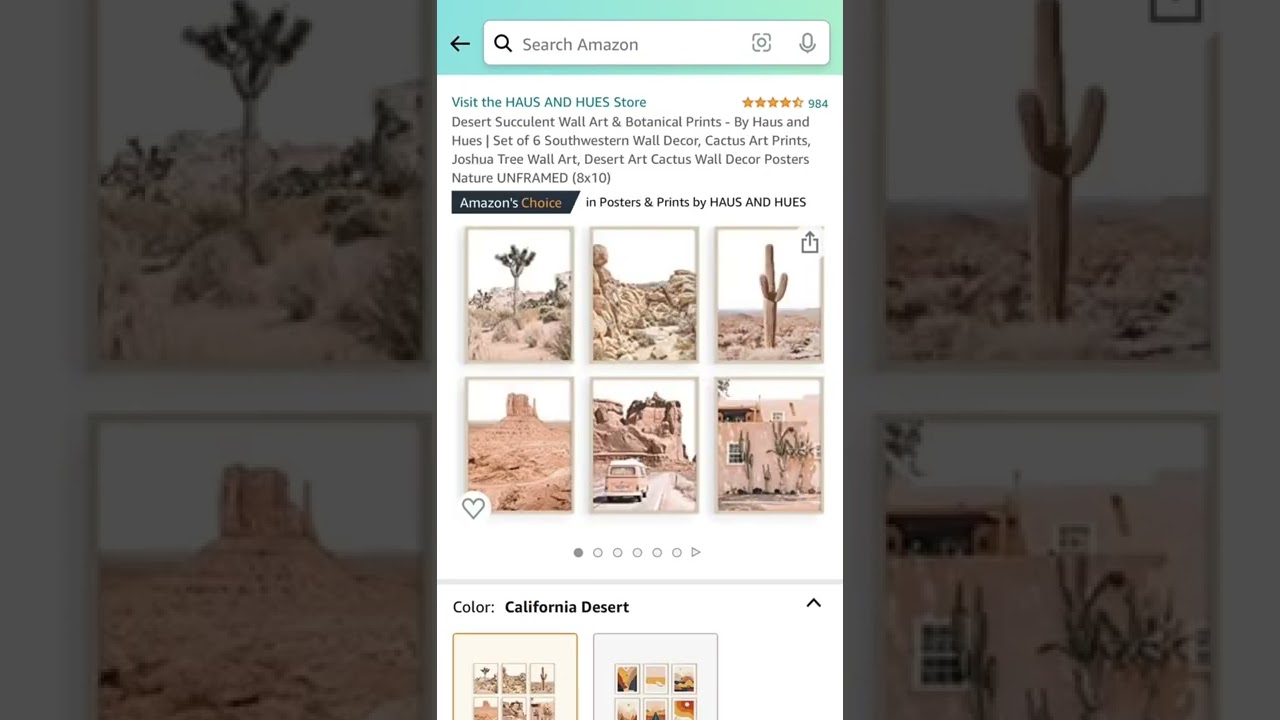Open Monument Valley butte print image
Viewport: 1280px width, 720px height.
click(x=519, y=444)
